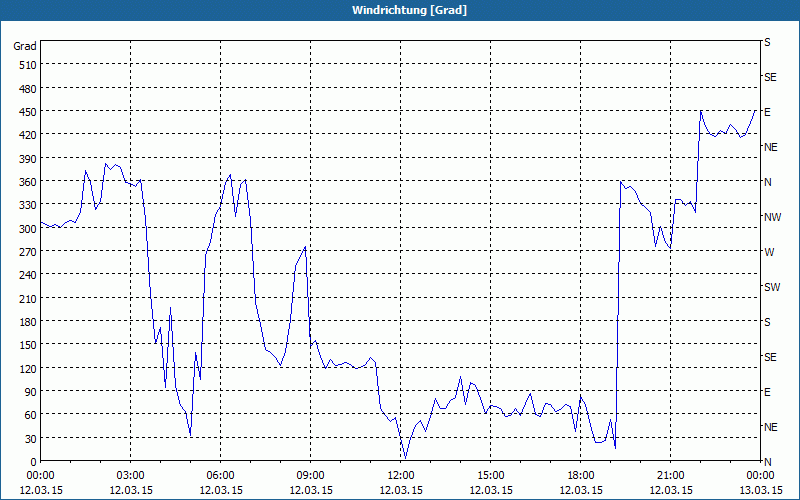
Task: Select the 12.03.15 date under 21:00
Action: pos(671,490)
